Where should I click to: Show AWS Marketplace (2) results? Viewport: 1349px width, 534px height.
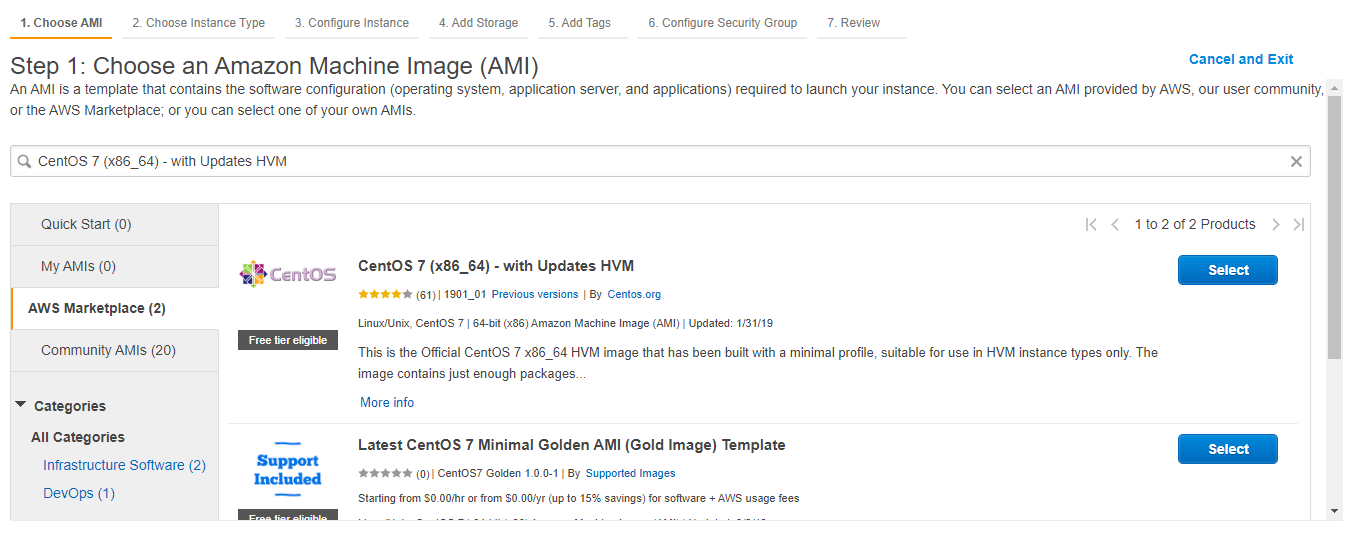click(x=115, y=308)
